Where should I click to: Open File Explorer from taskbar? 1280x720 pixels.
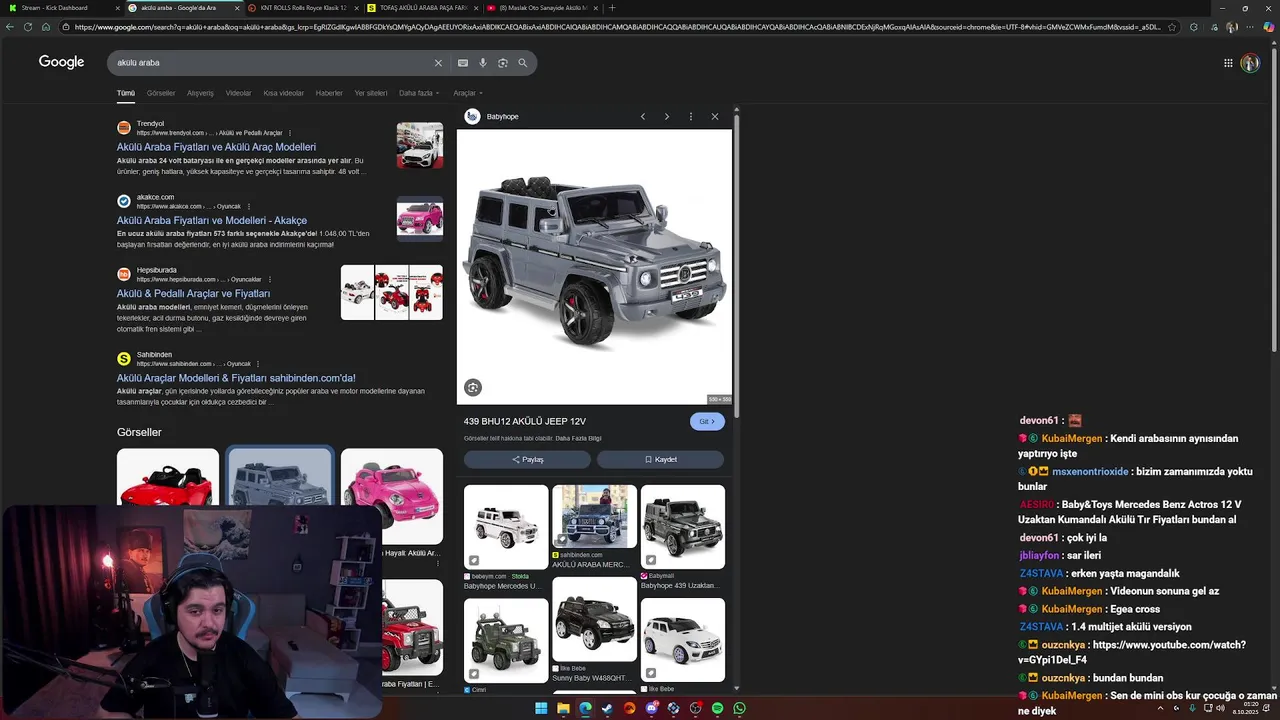pos(563,708)
